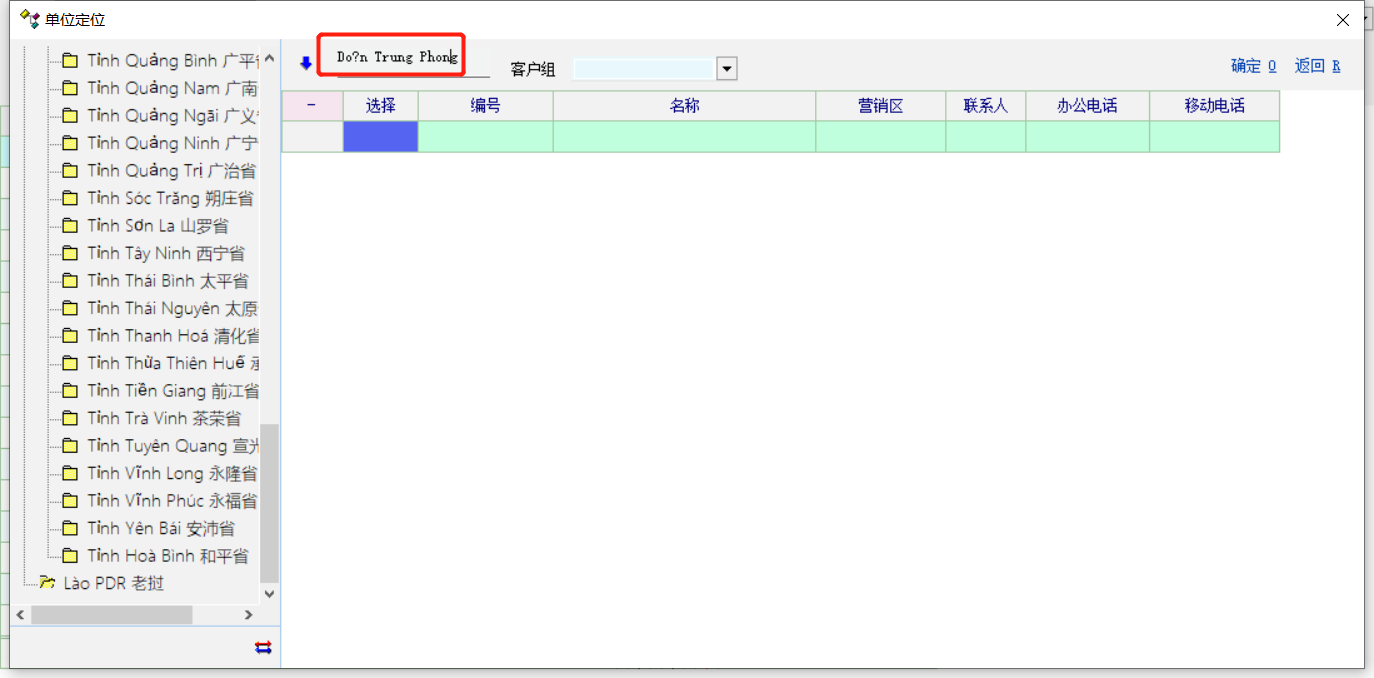This screenshot has width=1374, height=678.
Task: Click the minus header cell in grid
Action: [x=311, y=106]
